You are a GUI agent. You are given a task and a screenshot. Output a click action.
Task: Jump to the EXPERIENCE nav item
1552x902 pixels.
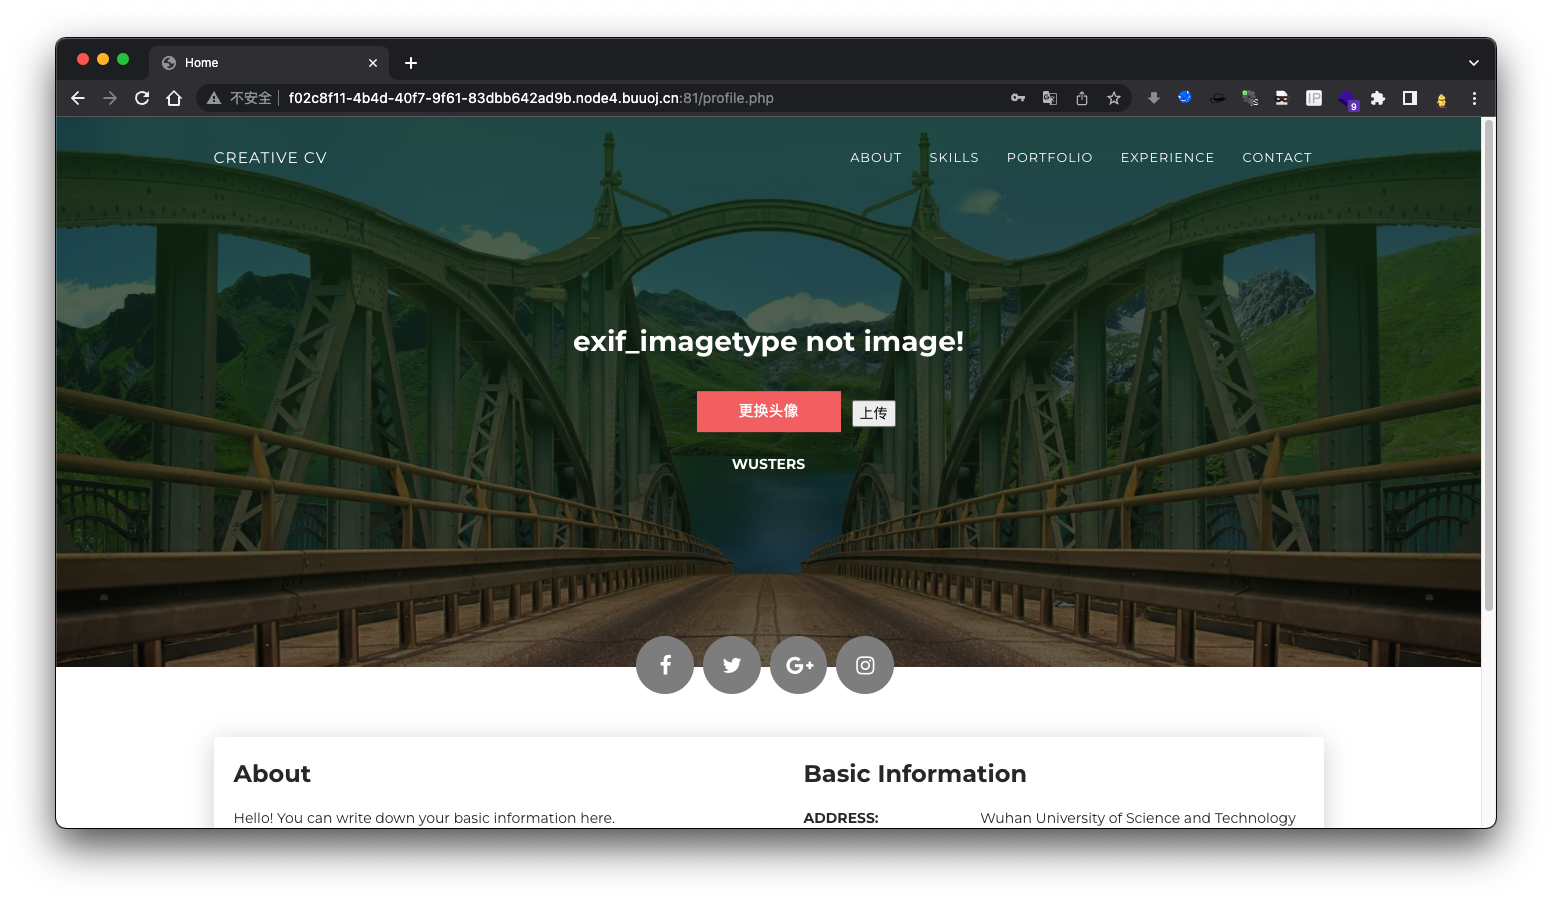(x=1167, y=158)
